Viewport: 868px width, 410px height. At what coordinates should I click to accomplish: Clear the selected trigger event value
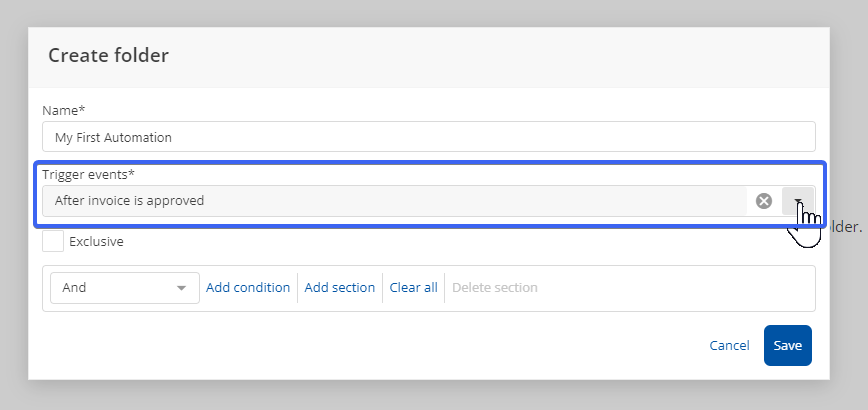pyautogui.click(x=764, y=201)
